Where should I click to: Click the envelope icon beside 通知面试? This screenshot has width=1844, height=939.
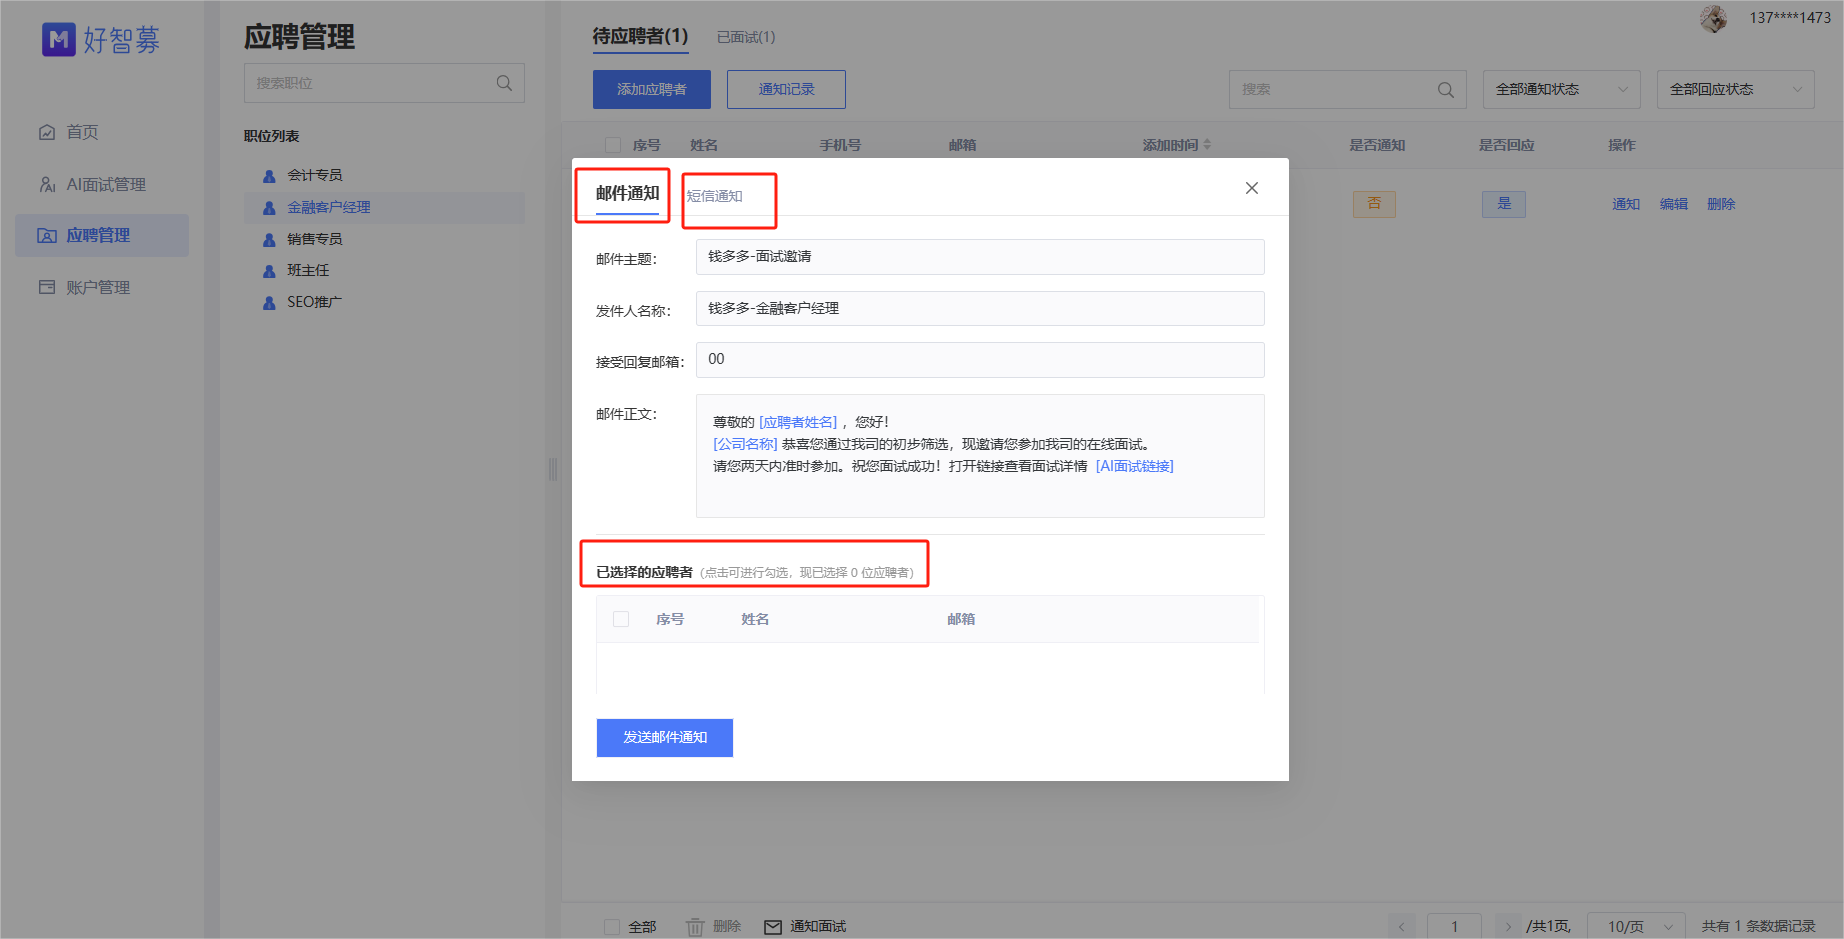(772, 926)
